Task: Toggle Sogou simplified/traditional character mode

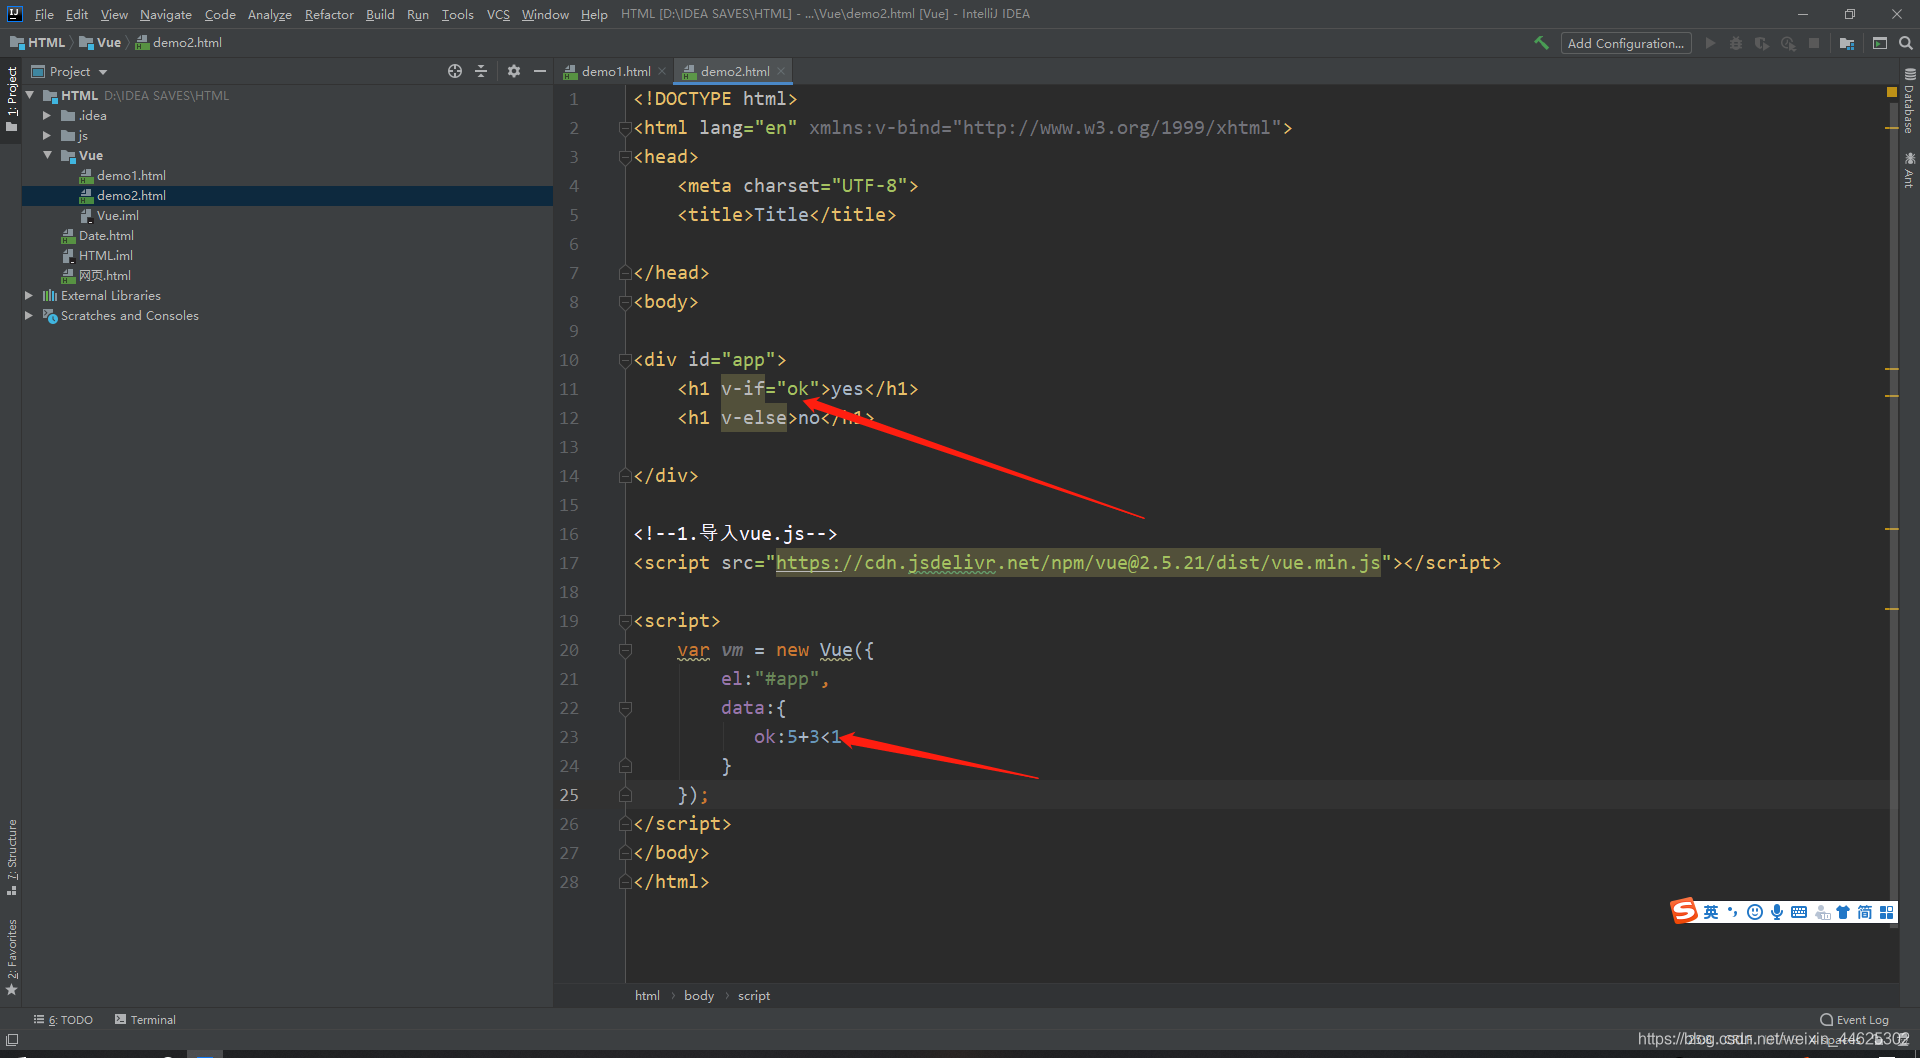Action: click(1865, 912)
